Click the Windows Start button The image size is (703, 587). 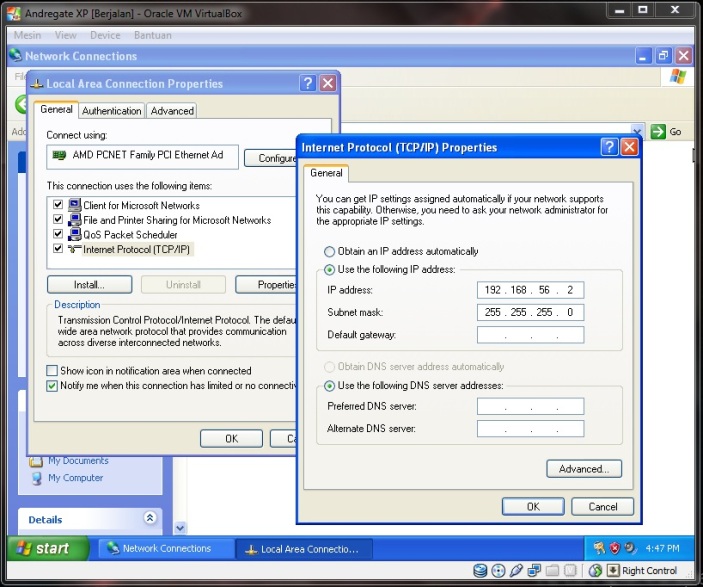(x=48, y=548)
